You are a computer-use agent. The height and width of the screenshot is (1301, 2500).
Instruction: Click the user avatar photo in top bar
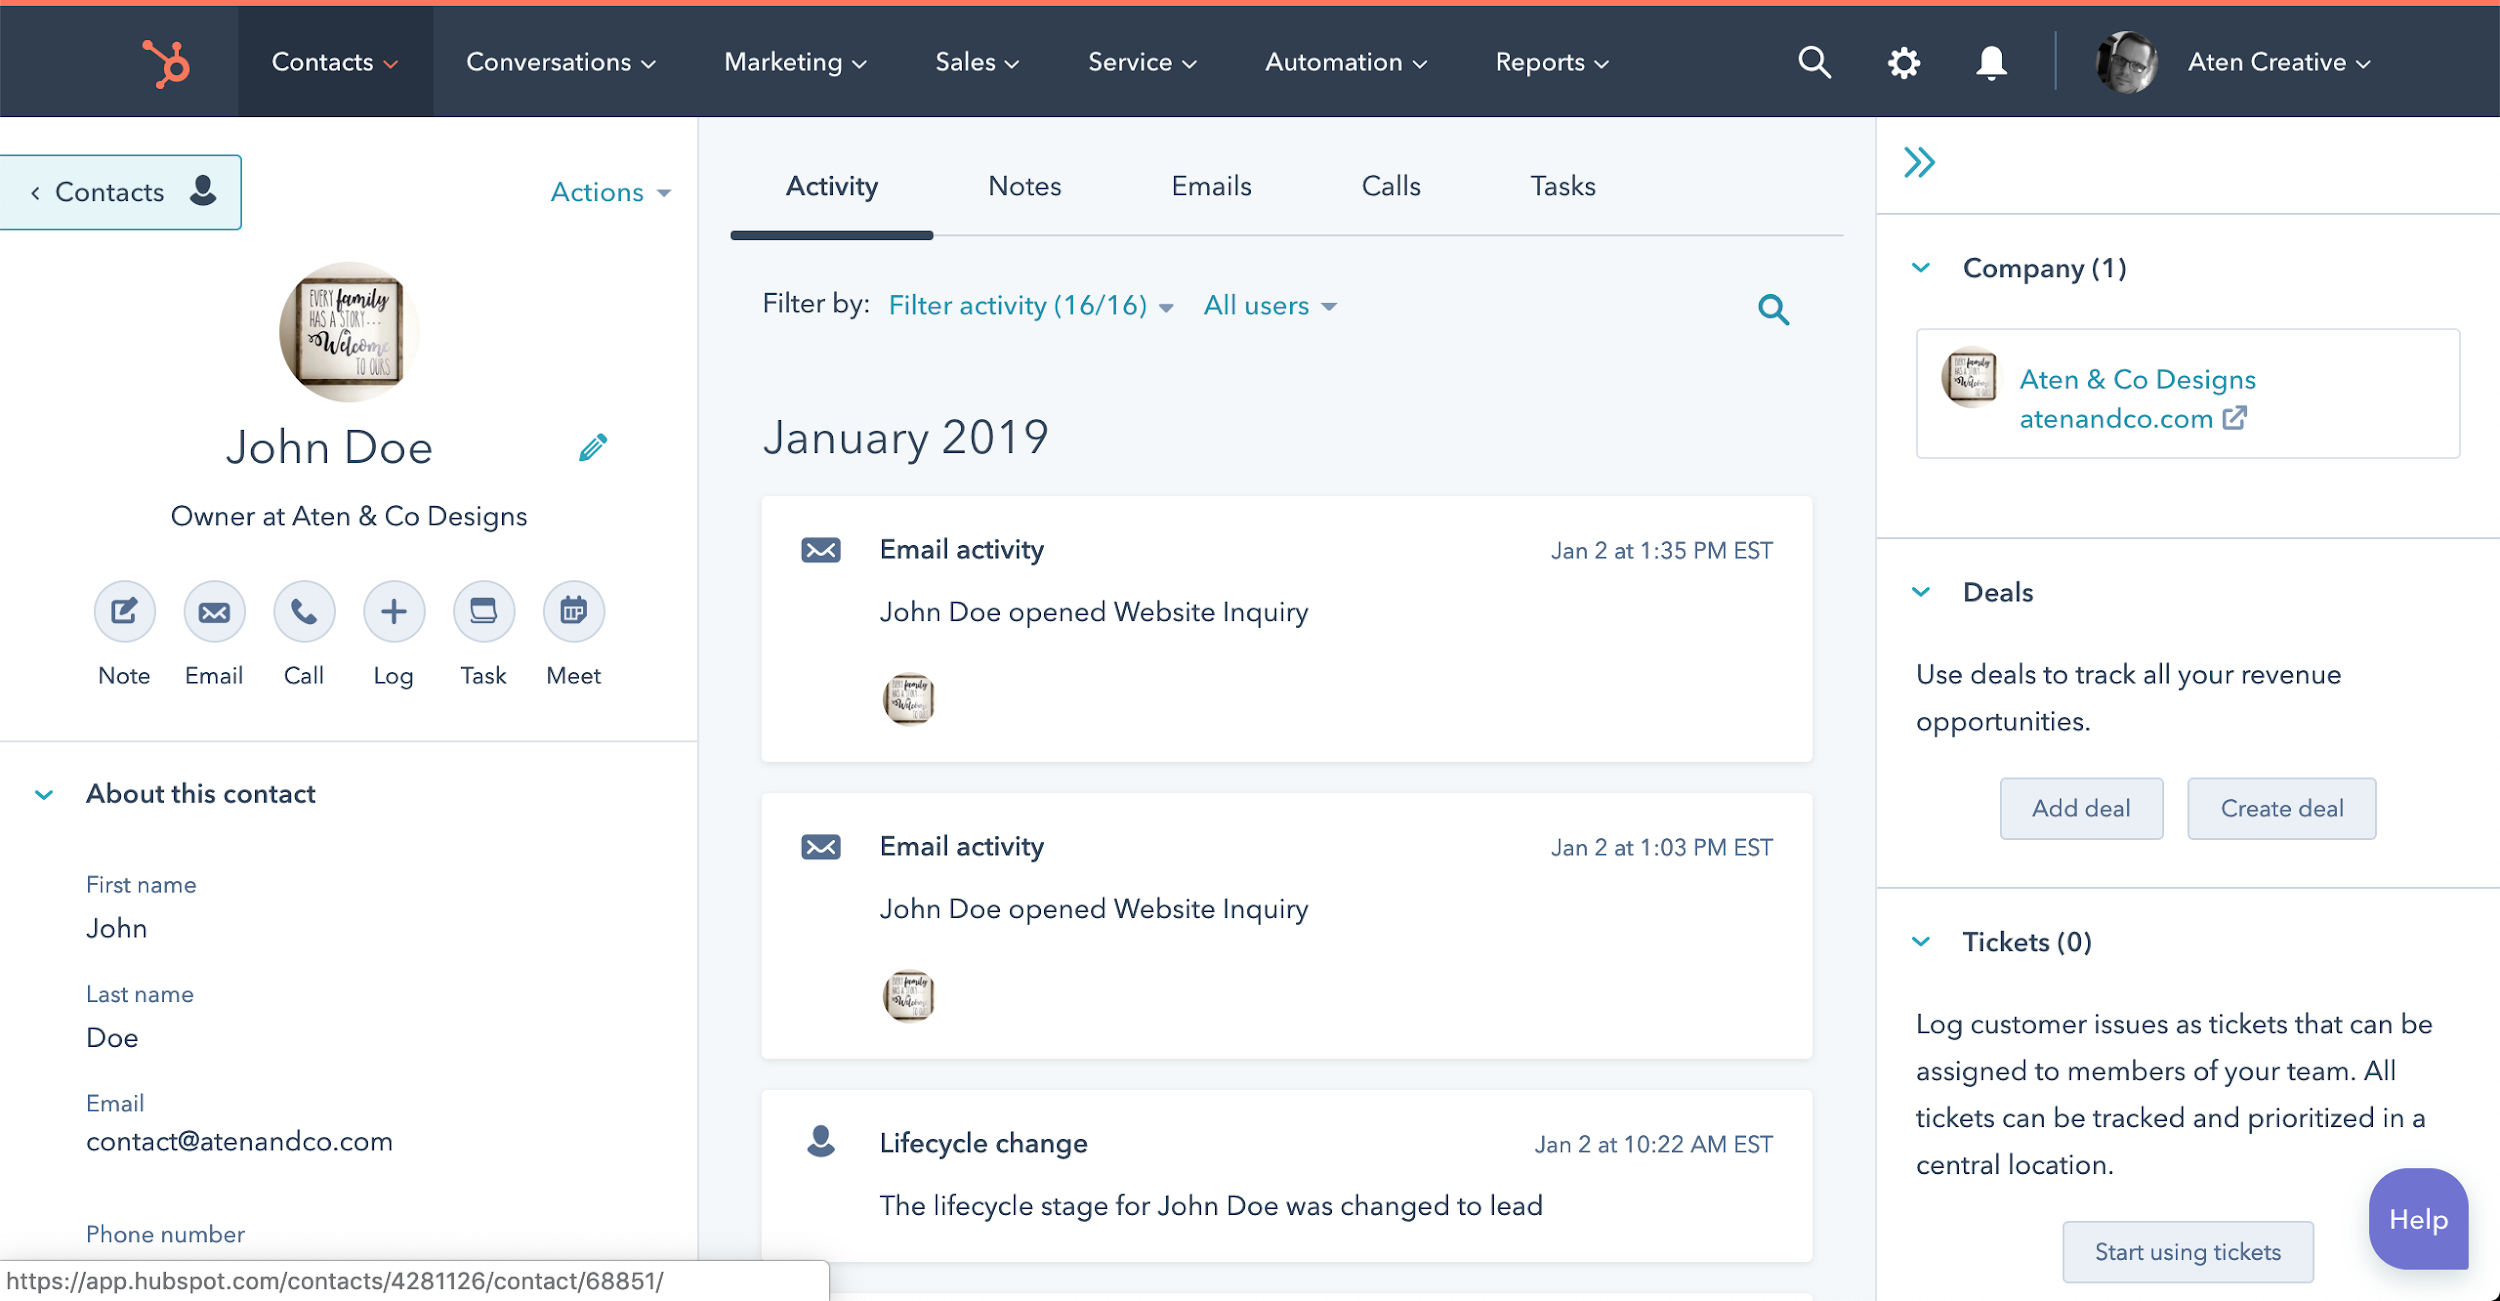[2126, 62]
